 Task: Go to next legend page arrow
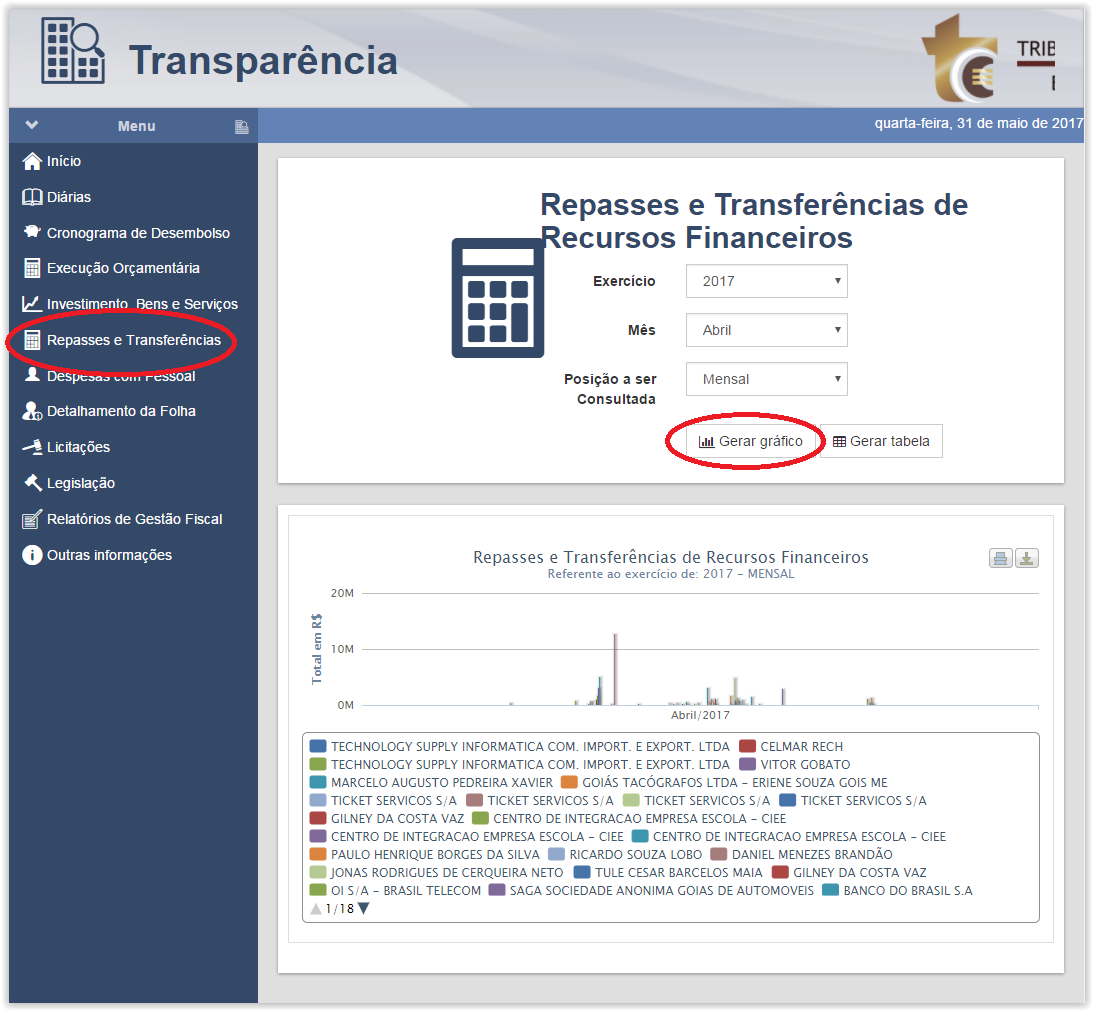click(x=364, y=909)
